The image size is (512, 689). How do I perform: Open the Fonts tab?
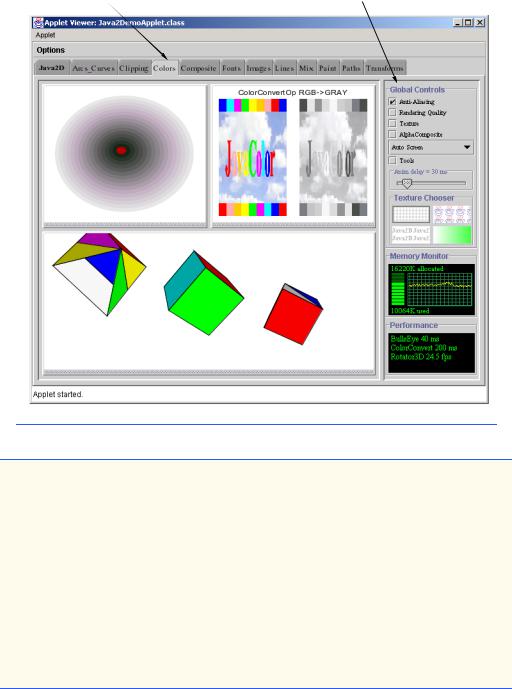coord(232,68)
